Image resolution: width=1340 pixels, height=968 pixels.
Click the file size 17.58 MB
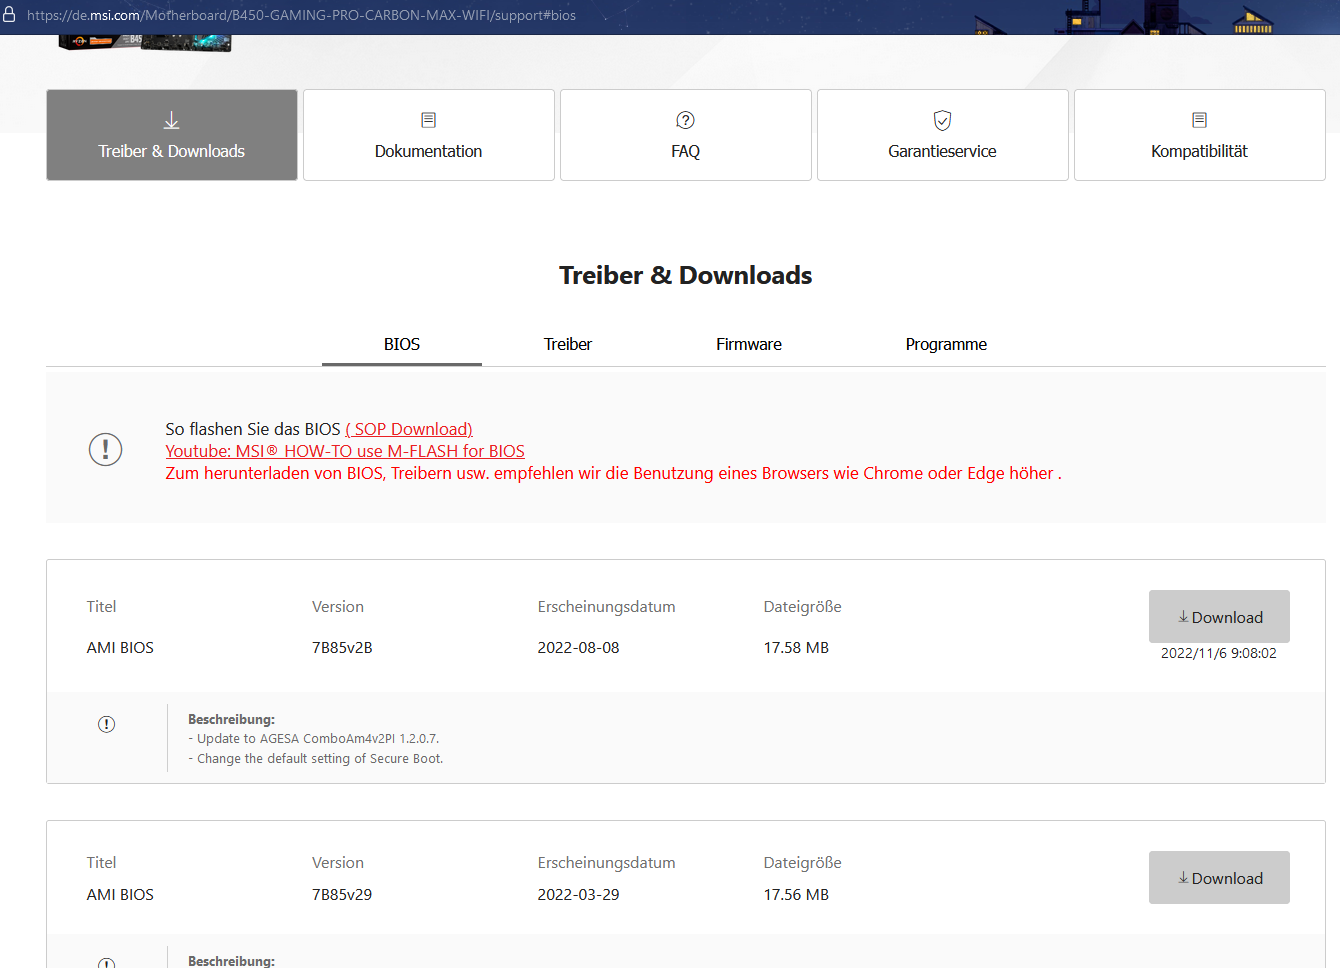tap(796, 648)
